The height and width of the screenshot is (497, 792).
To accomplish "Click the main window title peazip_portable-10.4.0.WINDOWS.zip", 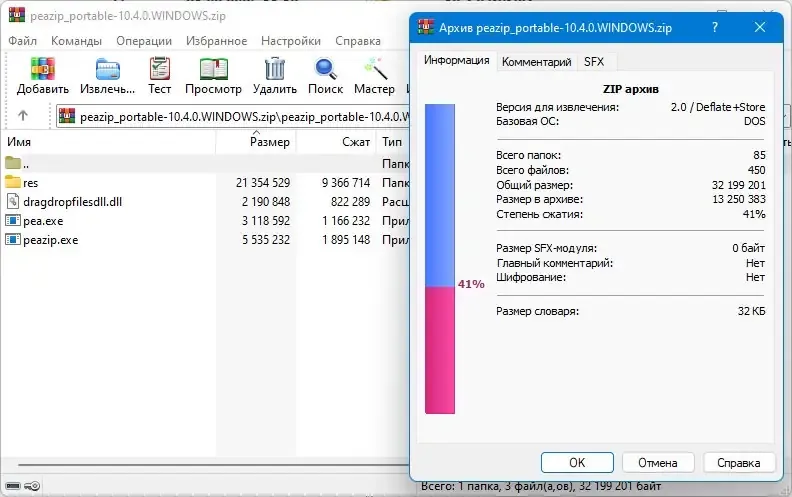I will 128,16.
